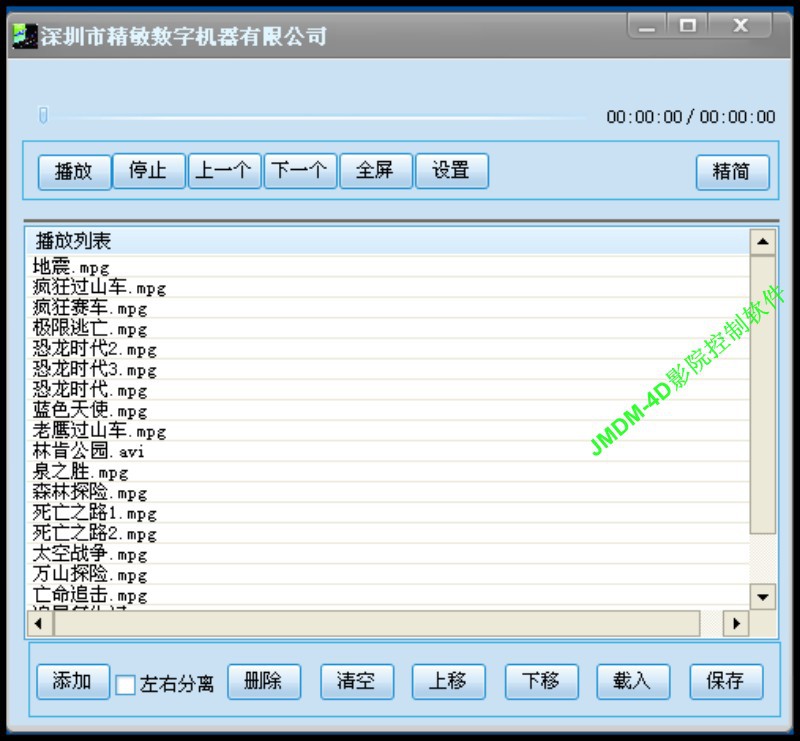This screenshot has height=741, width=800.
Task: Click 删除 to remove the selected item
Action: (264, 682)
